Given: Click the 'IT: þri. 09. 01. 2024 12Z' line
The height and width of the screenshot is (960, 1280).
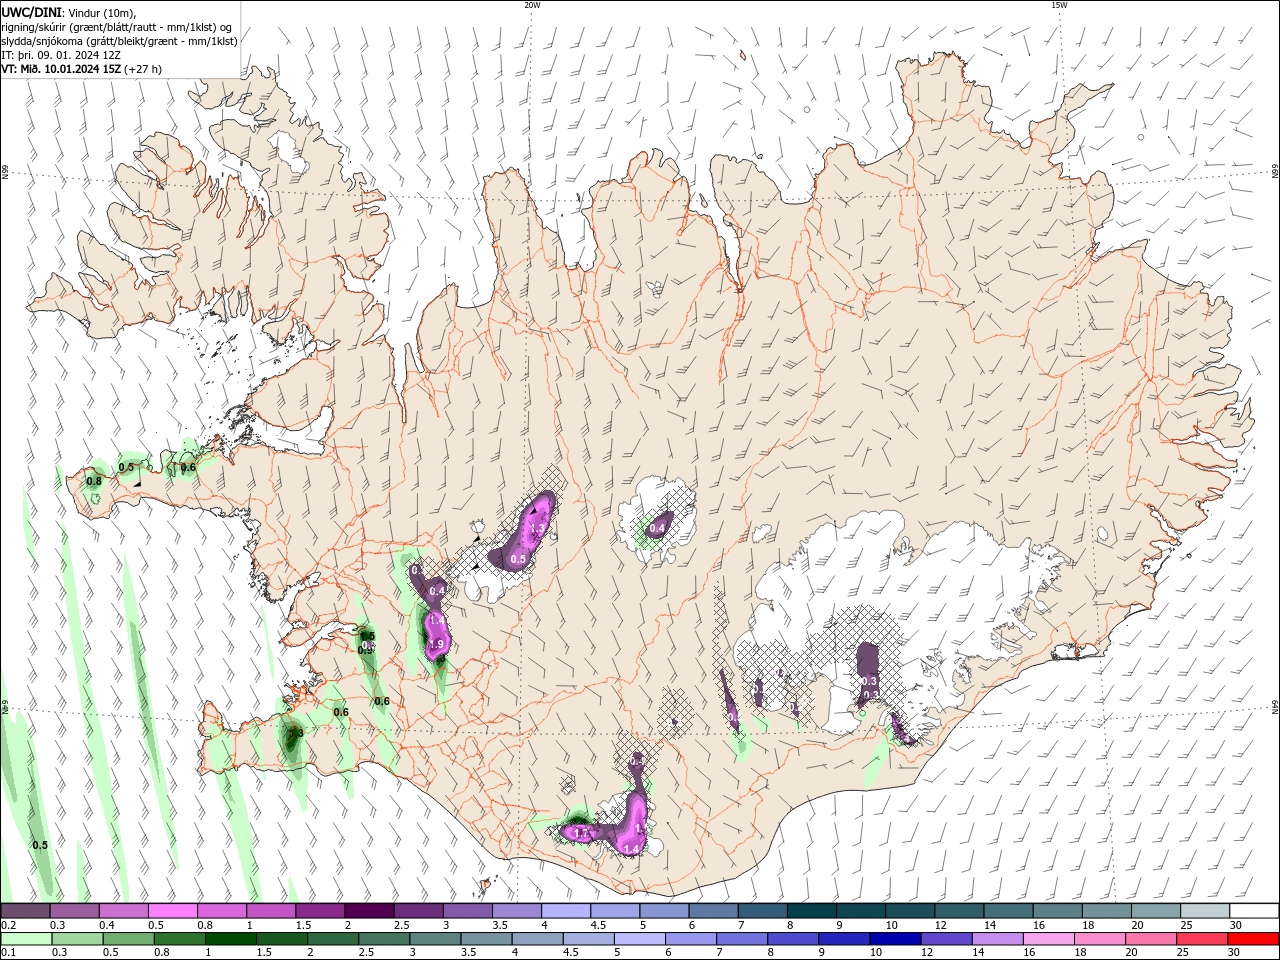Looking at the screenshot, I should click(61, 55).
